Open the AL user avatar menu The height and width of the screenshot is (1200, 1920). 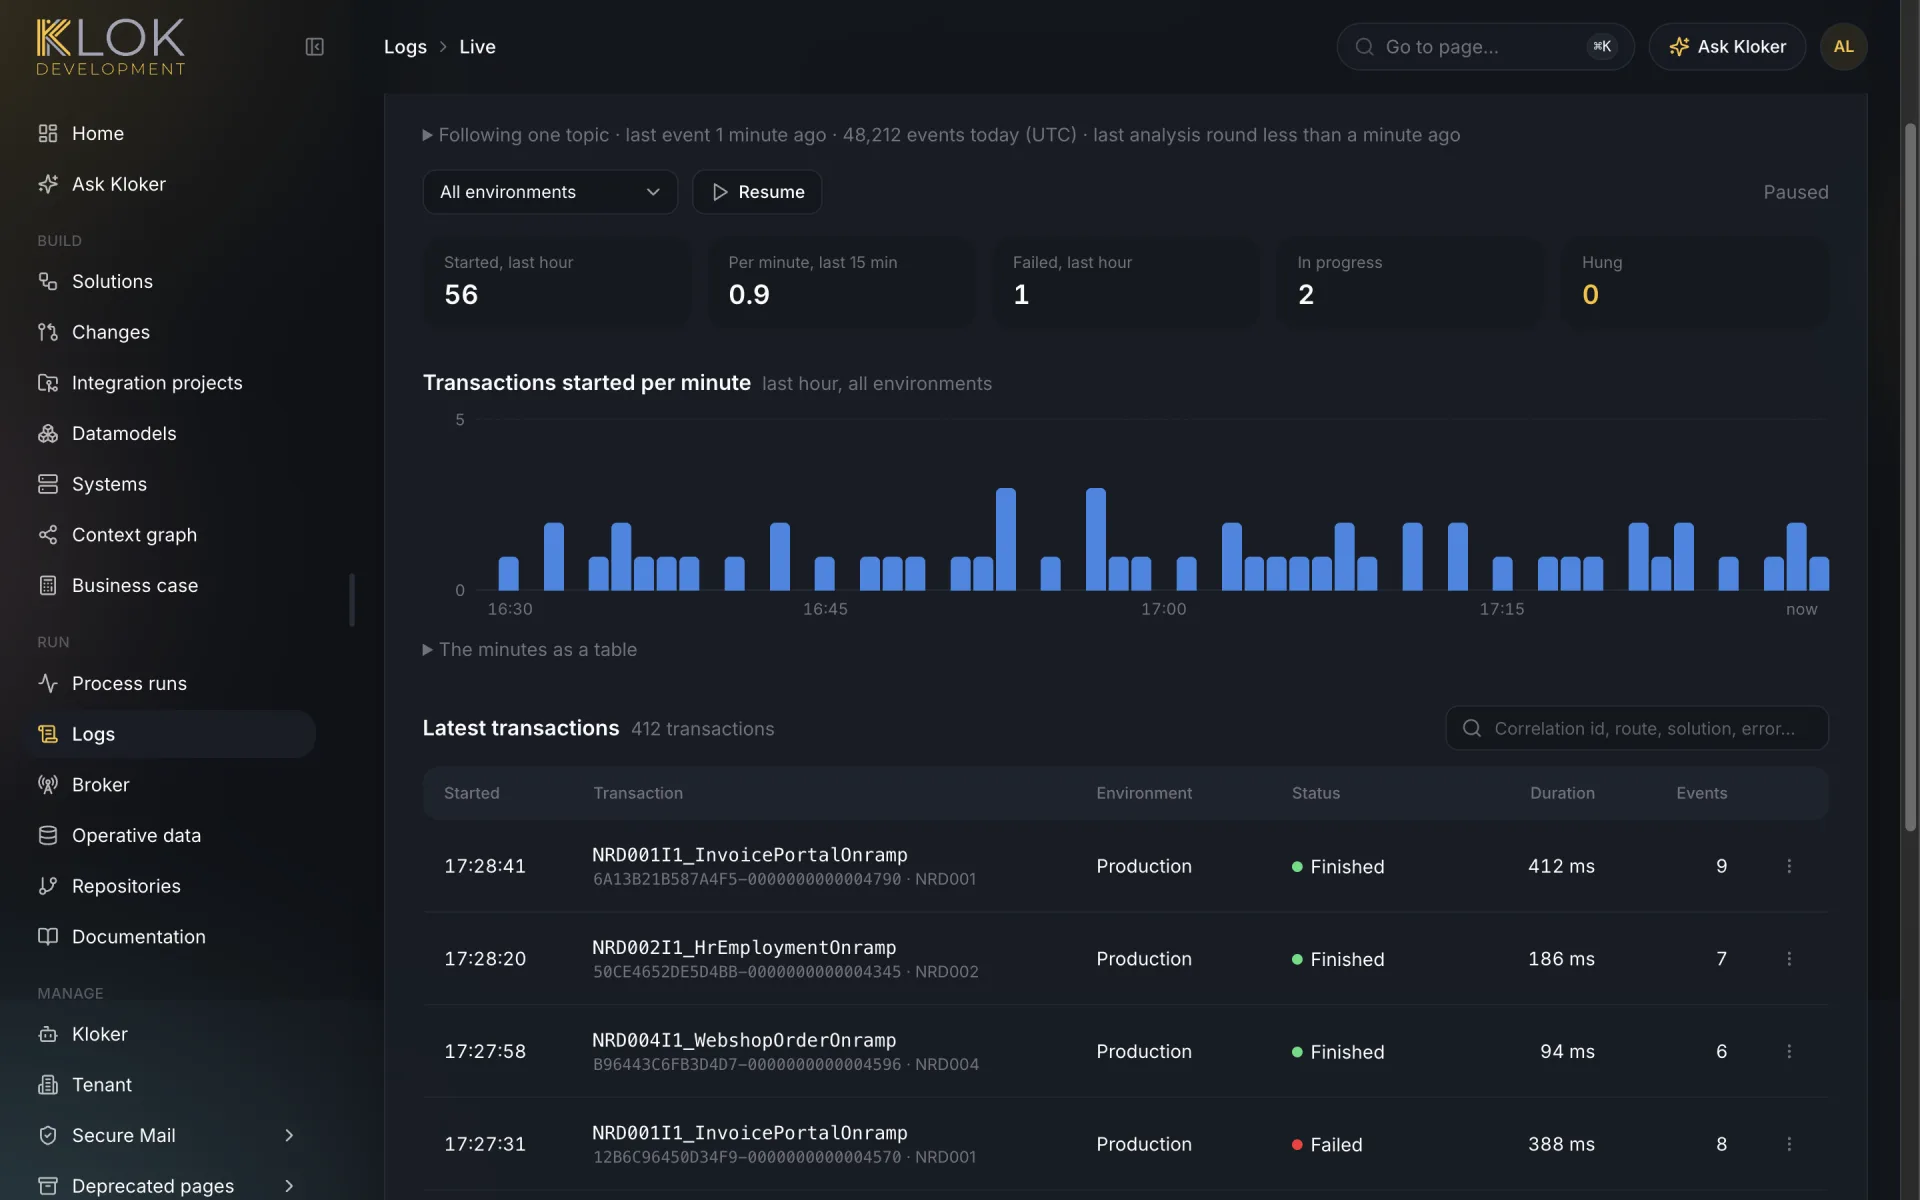[x=1844, y=47]
